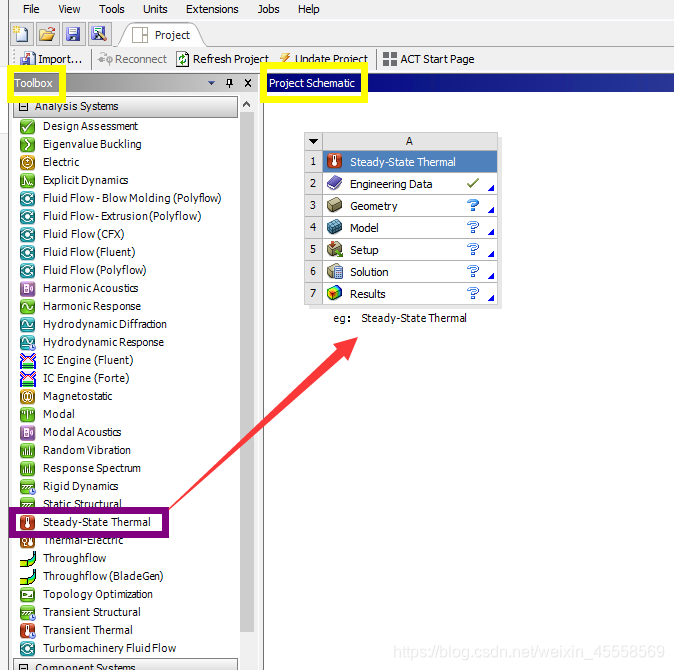Select Geometry cell in system A
Screen dimensions: 674x670
[x=410, y=206]
